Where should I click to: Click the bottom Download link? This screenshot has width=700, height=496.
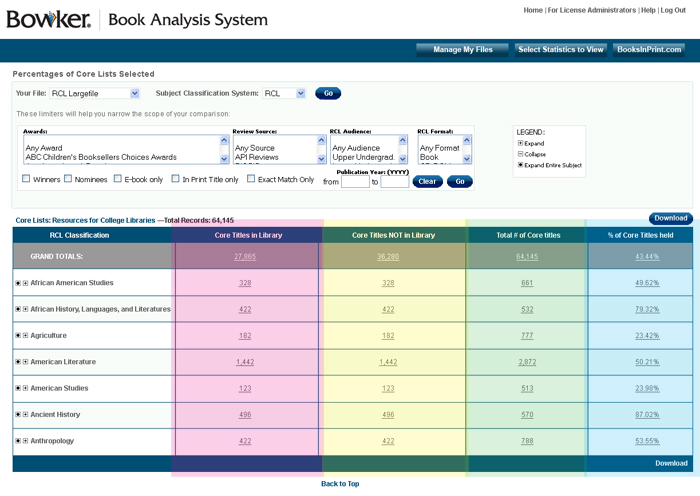(671, 463)
